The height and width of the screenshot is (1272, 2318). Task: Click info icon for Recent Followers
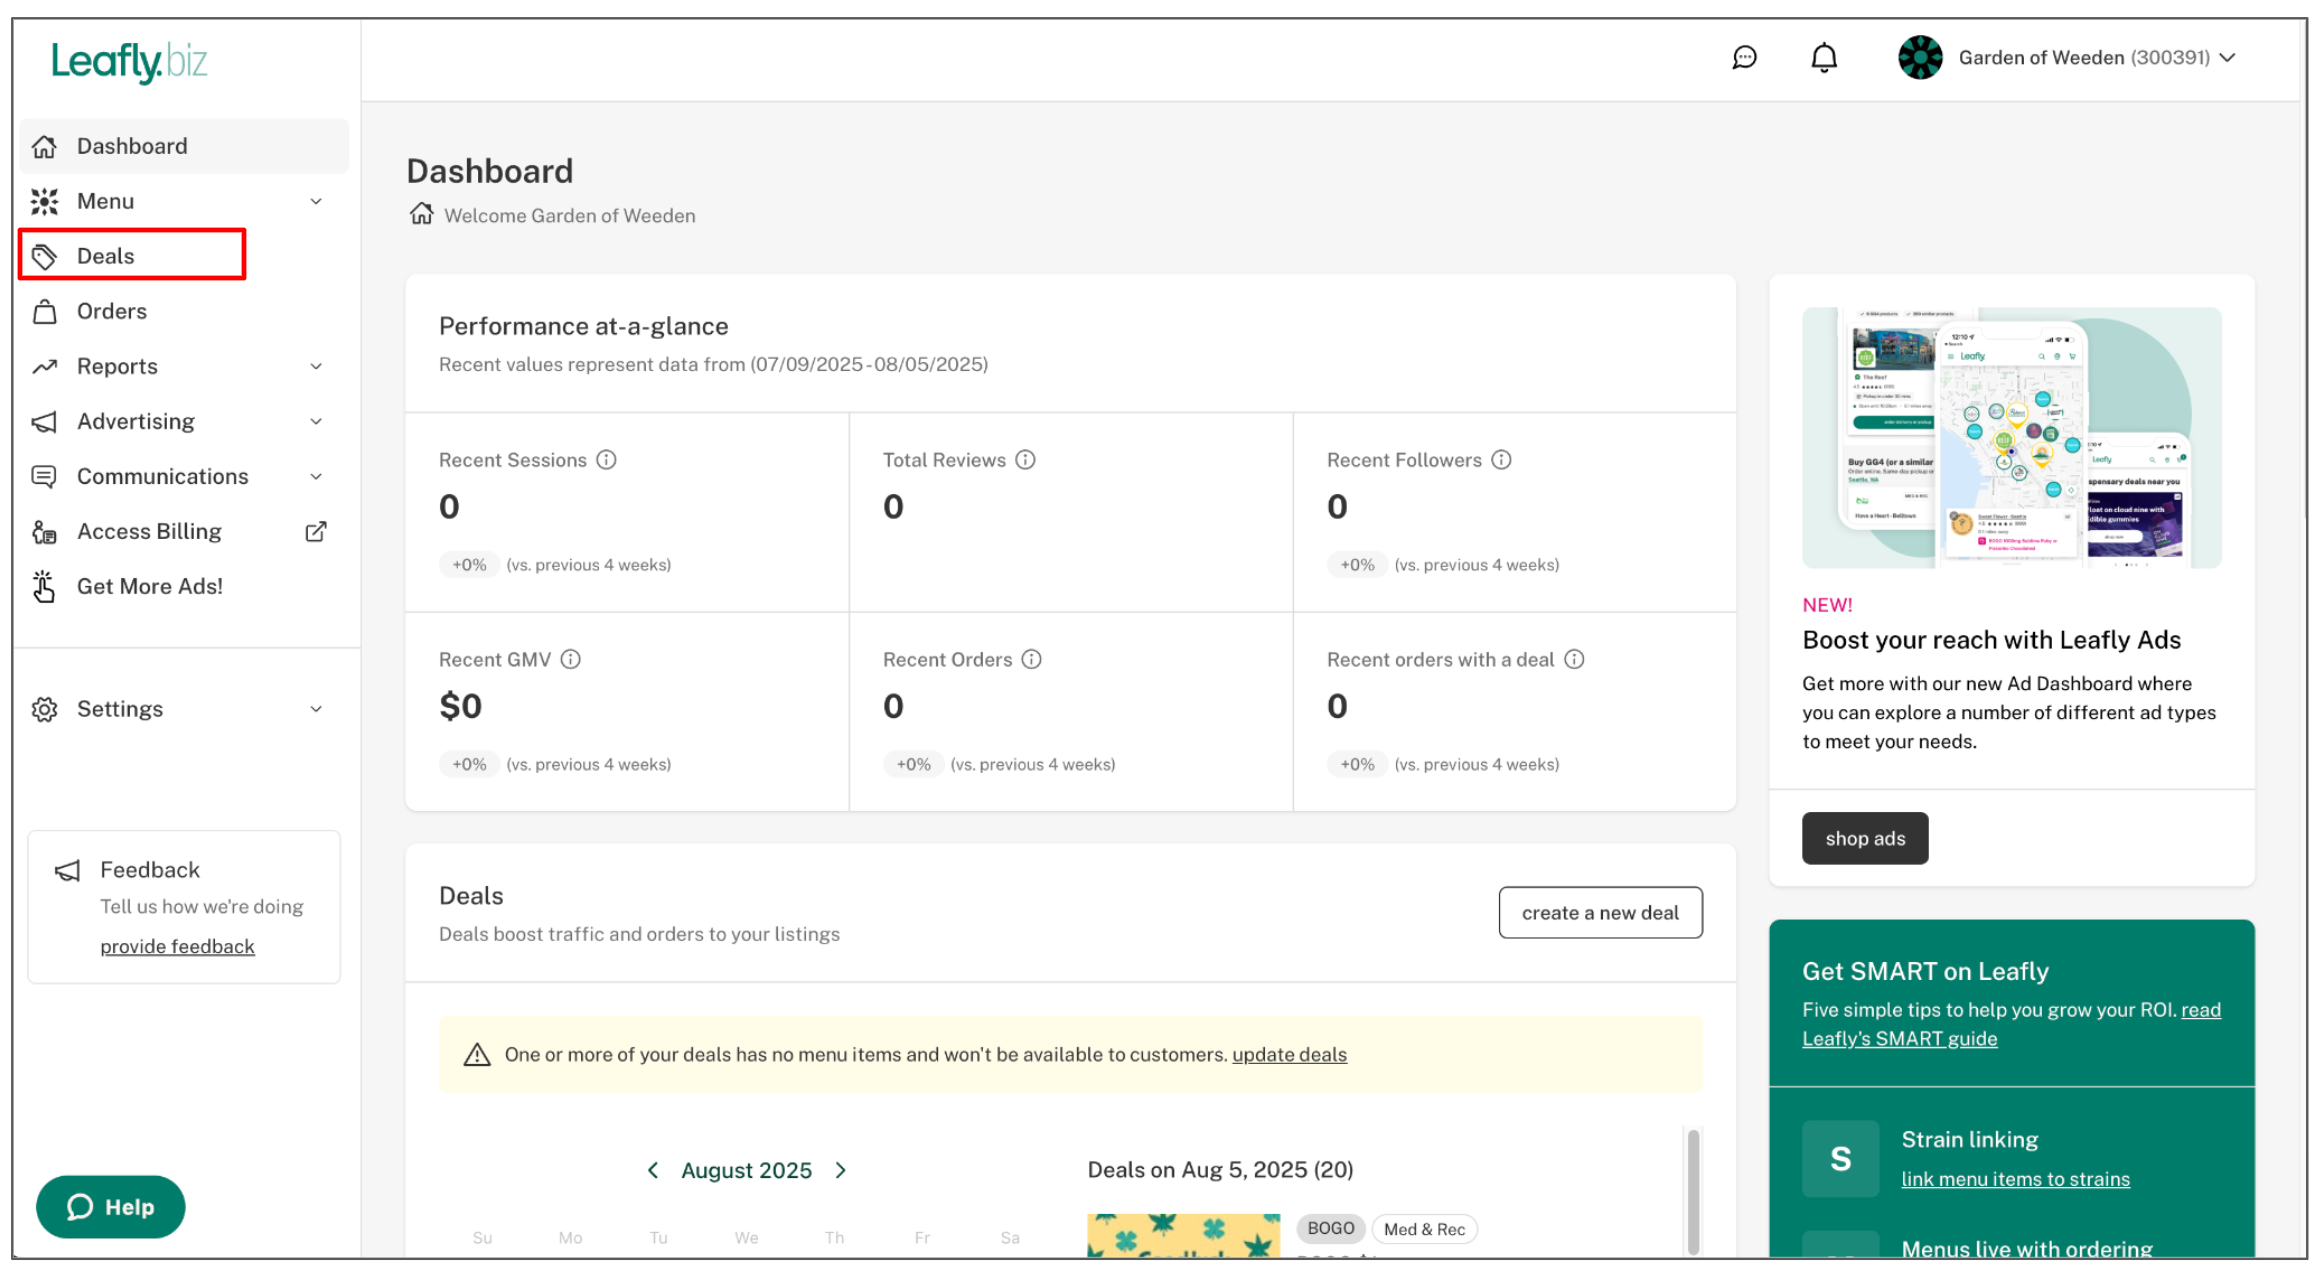tap(1501, 460)
